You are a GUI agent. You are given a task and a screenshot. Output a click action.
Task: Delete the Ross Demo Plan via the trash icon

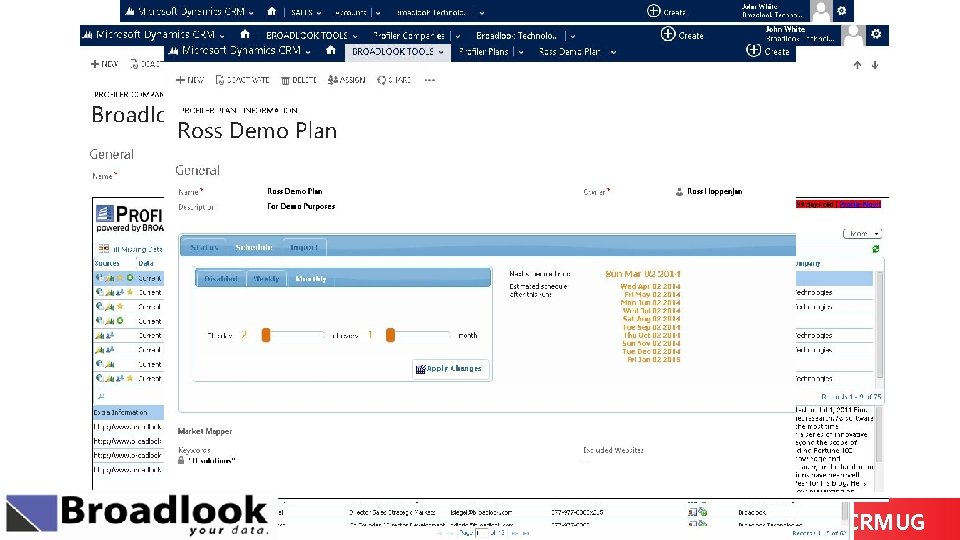pos(299,80)
